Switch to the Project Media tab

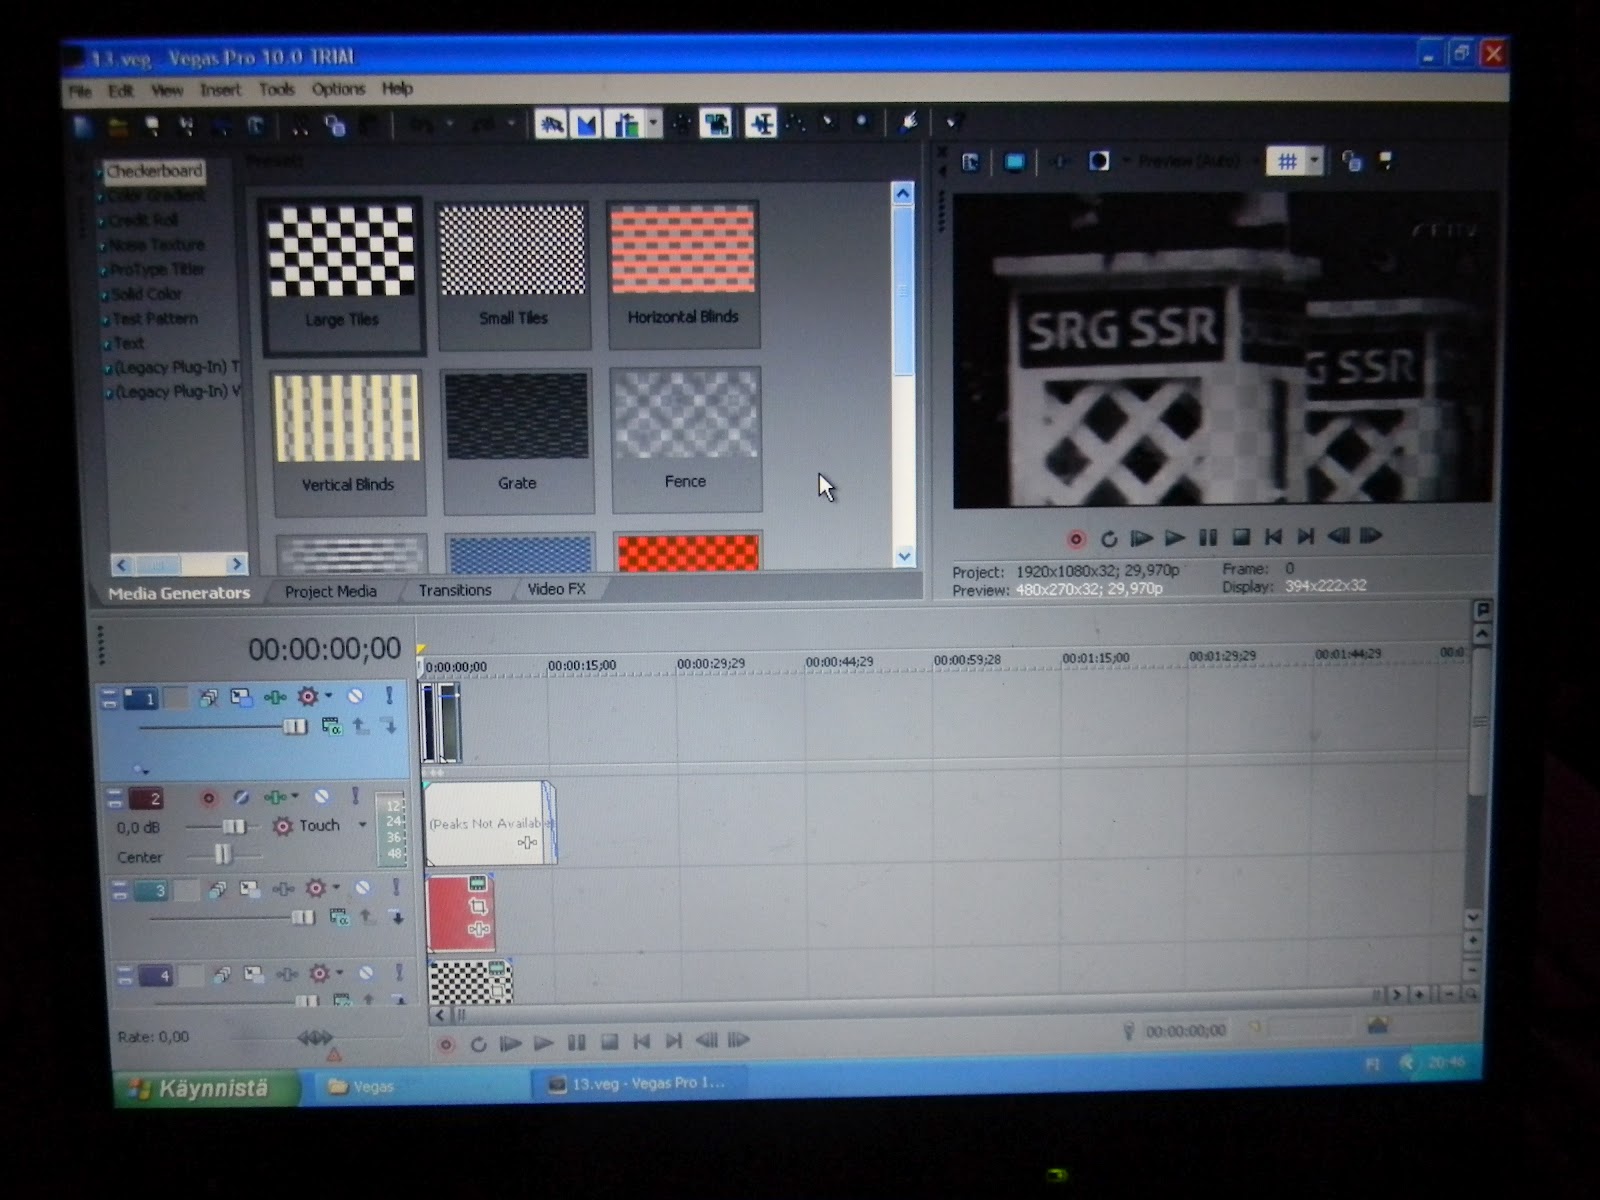tap(331, 591)
